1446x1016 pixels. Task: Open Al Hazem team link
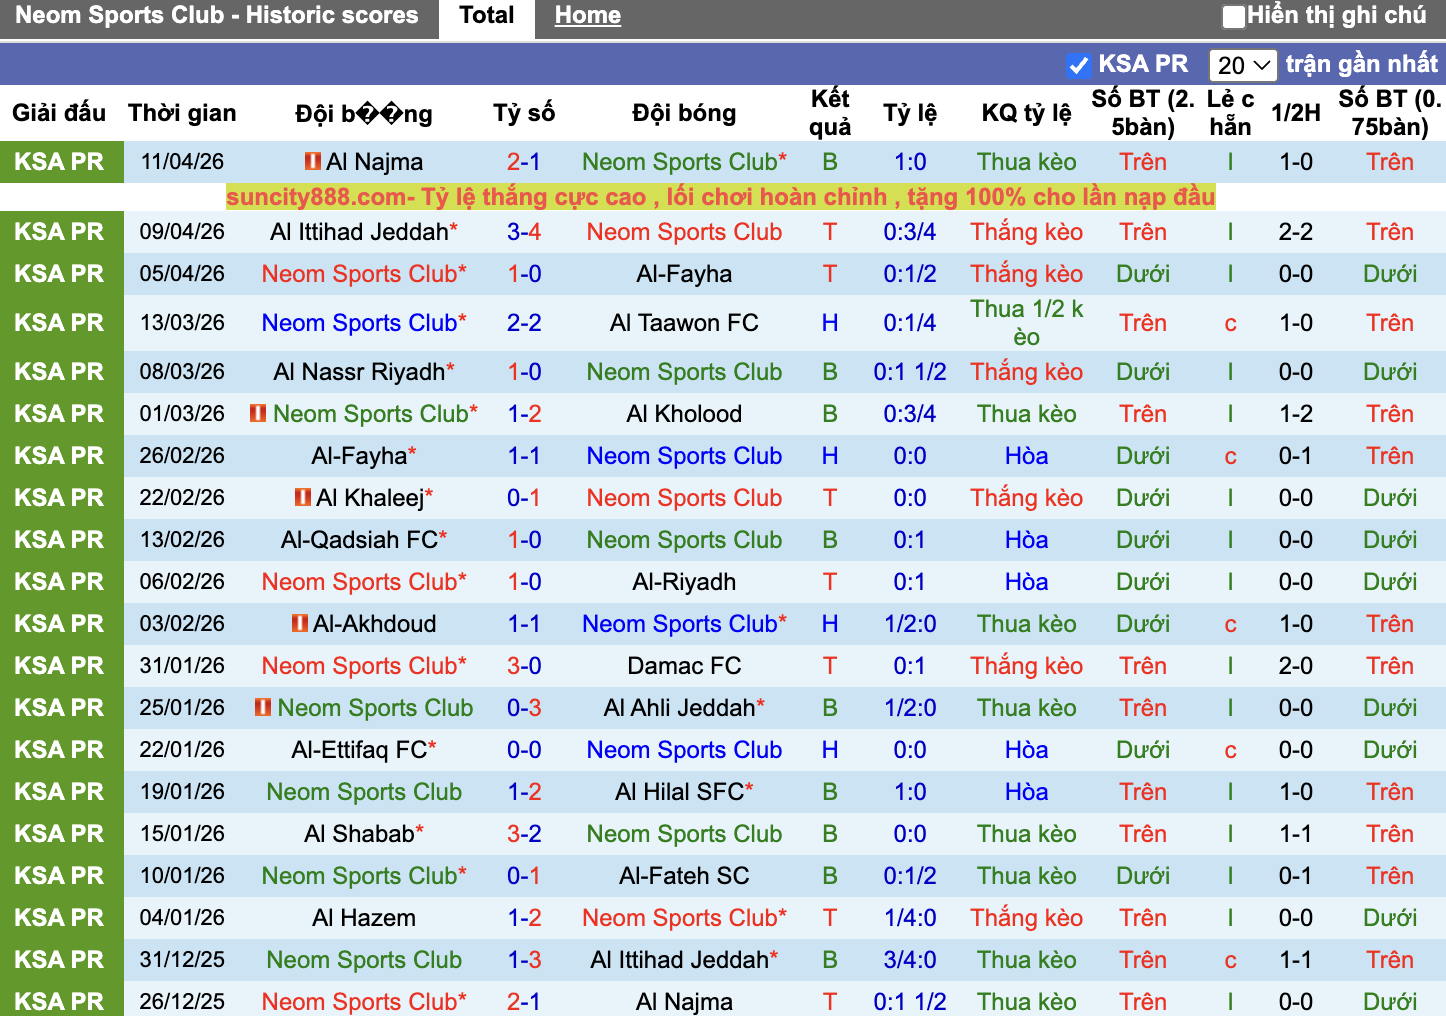pyautogui.click(x=364, y=918)
